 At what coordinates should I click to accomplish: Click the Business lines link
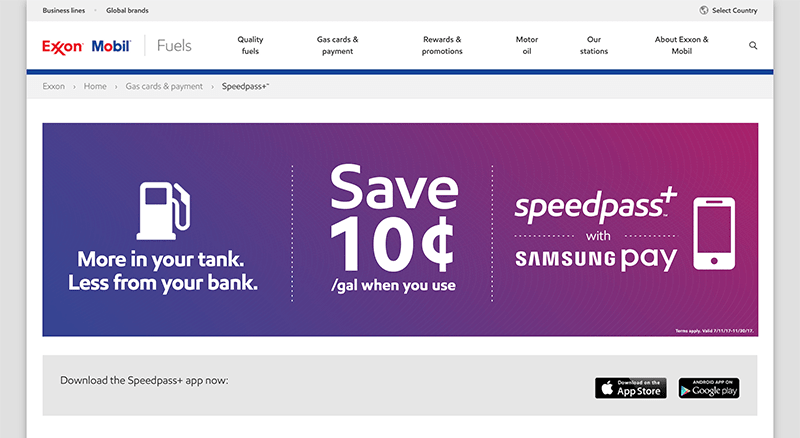64,10
